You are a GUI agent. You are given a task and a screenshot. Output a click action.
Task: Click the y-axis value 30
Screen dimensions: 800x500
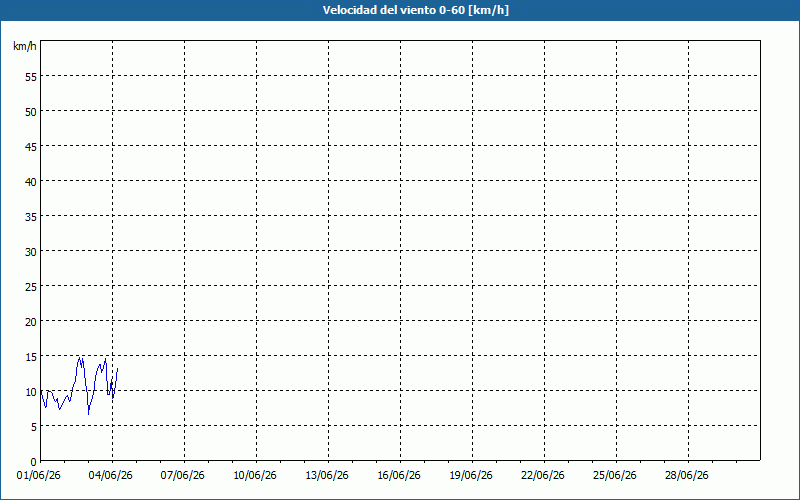[x=31, y=252]
